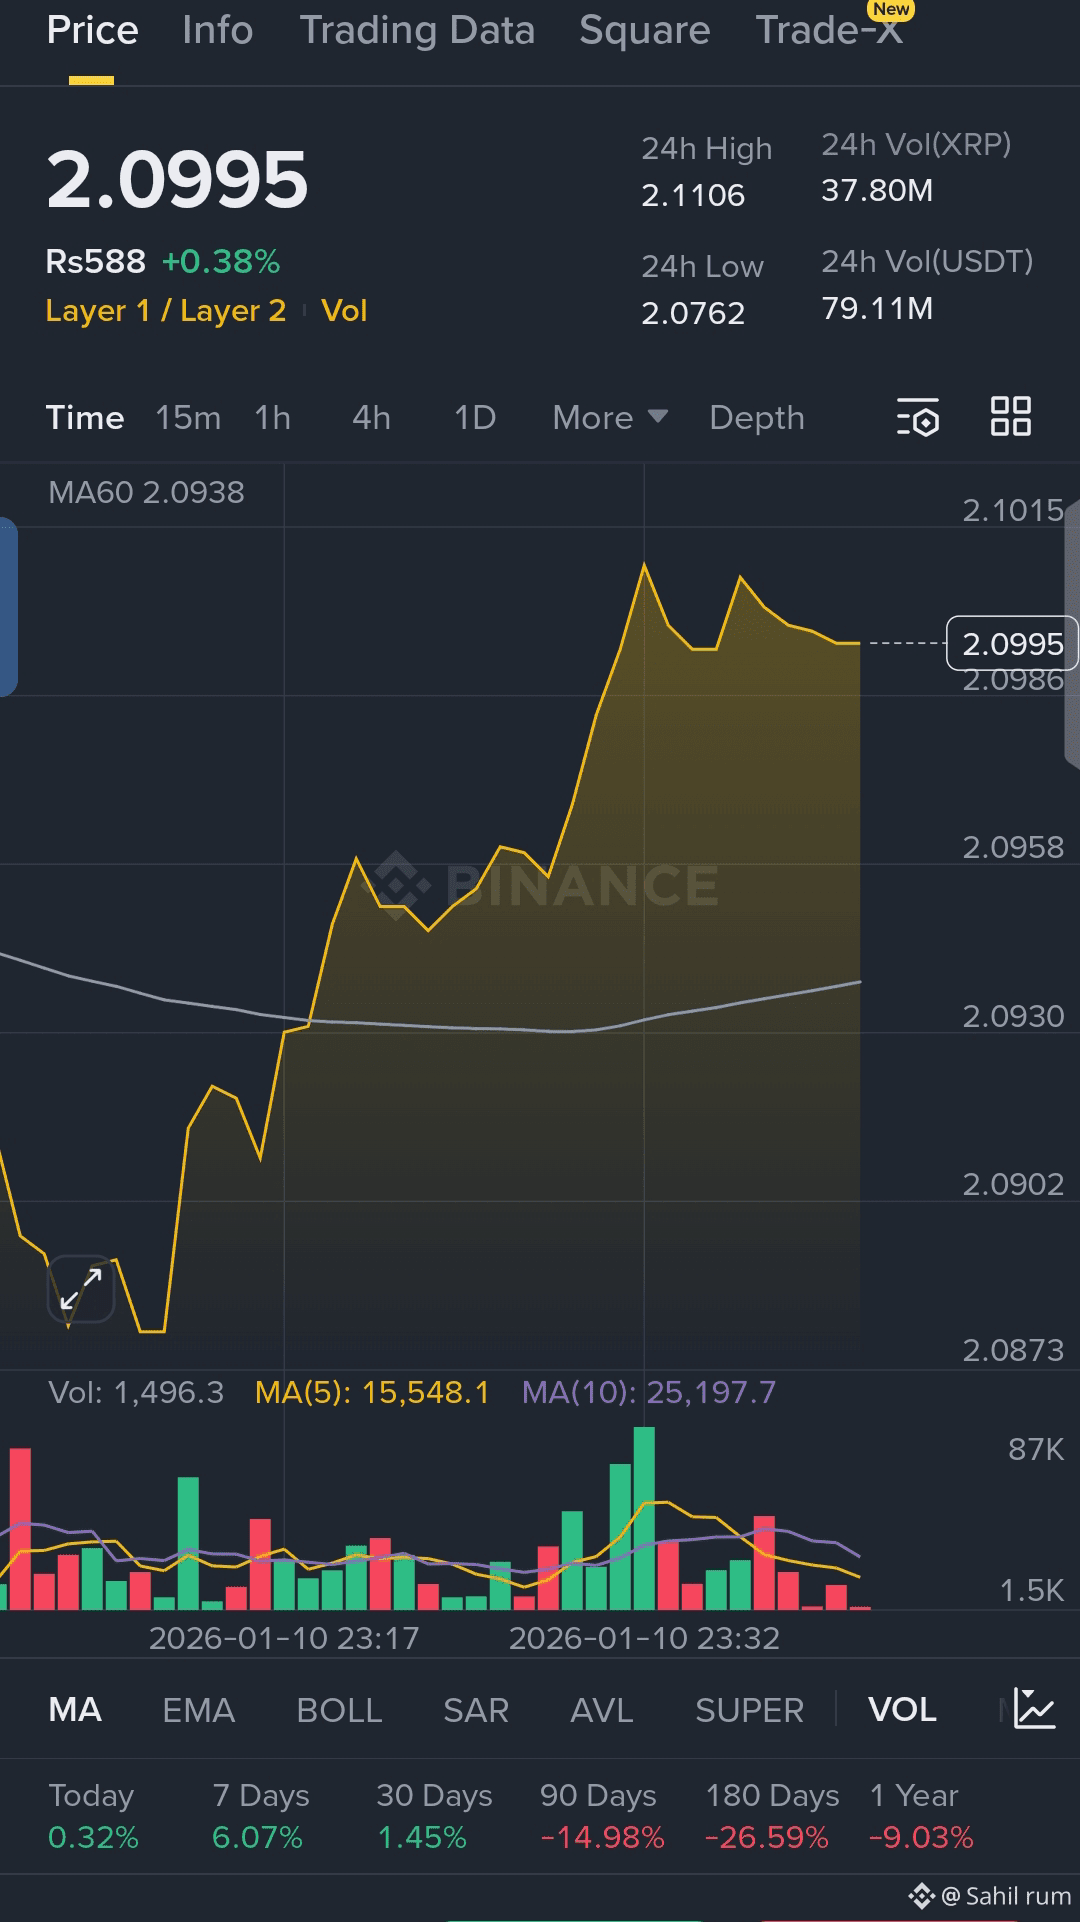Tap the +0.38% change value
This screenshot has width=1080, height=1922.
221,261
